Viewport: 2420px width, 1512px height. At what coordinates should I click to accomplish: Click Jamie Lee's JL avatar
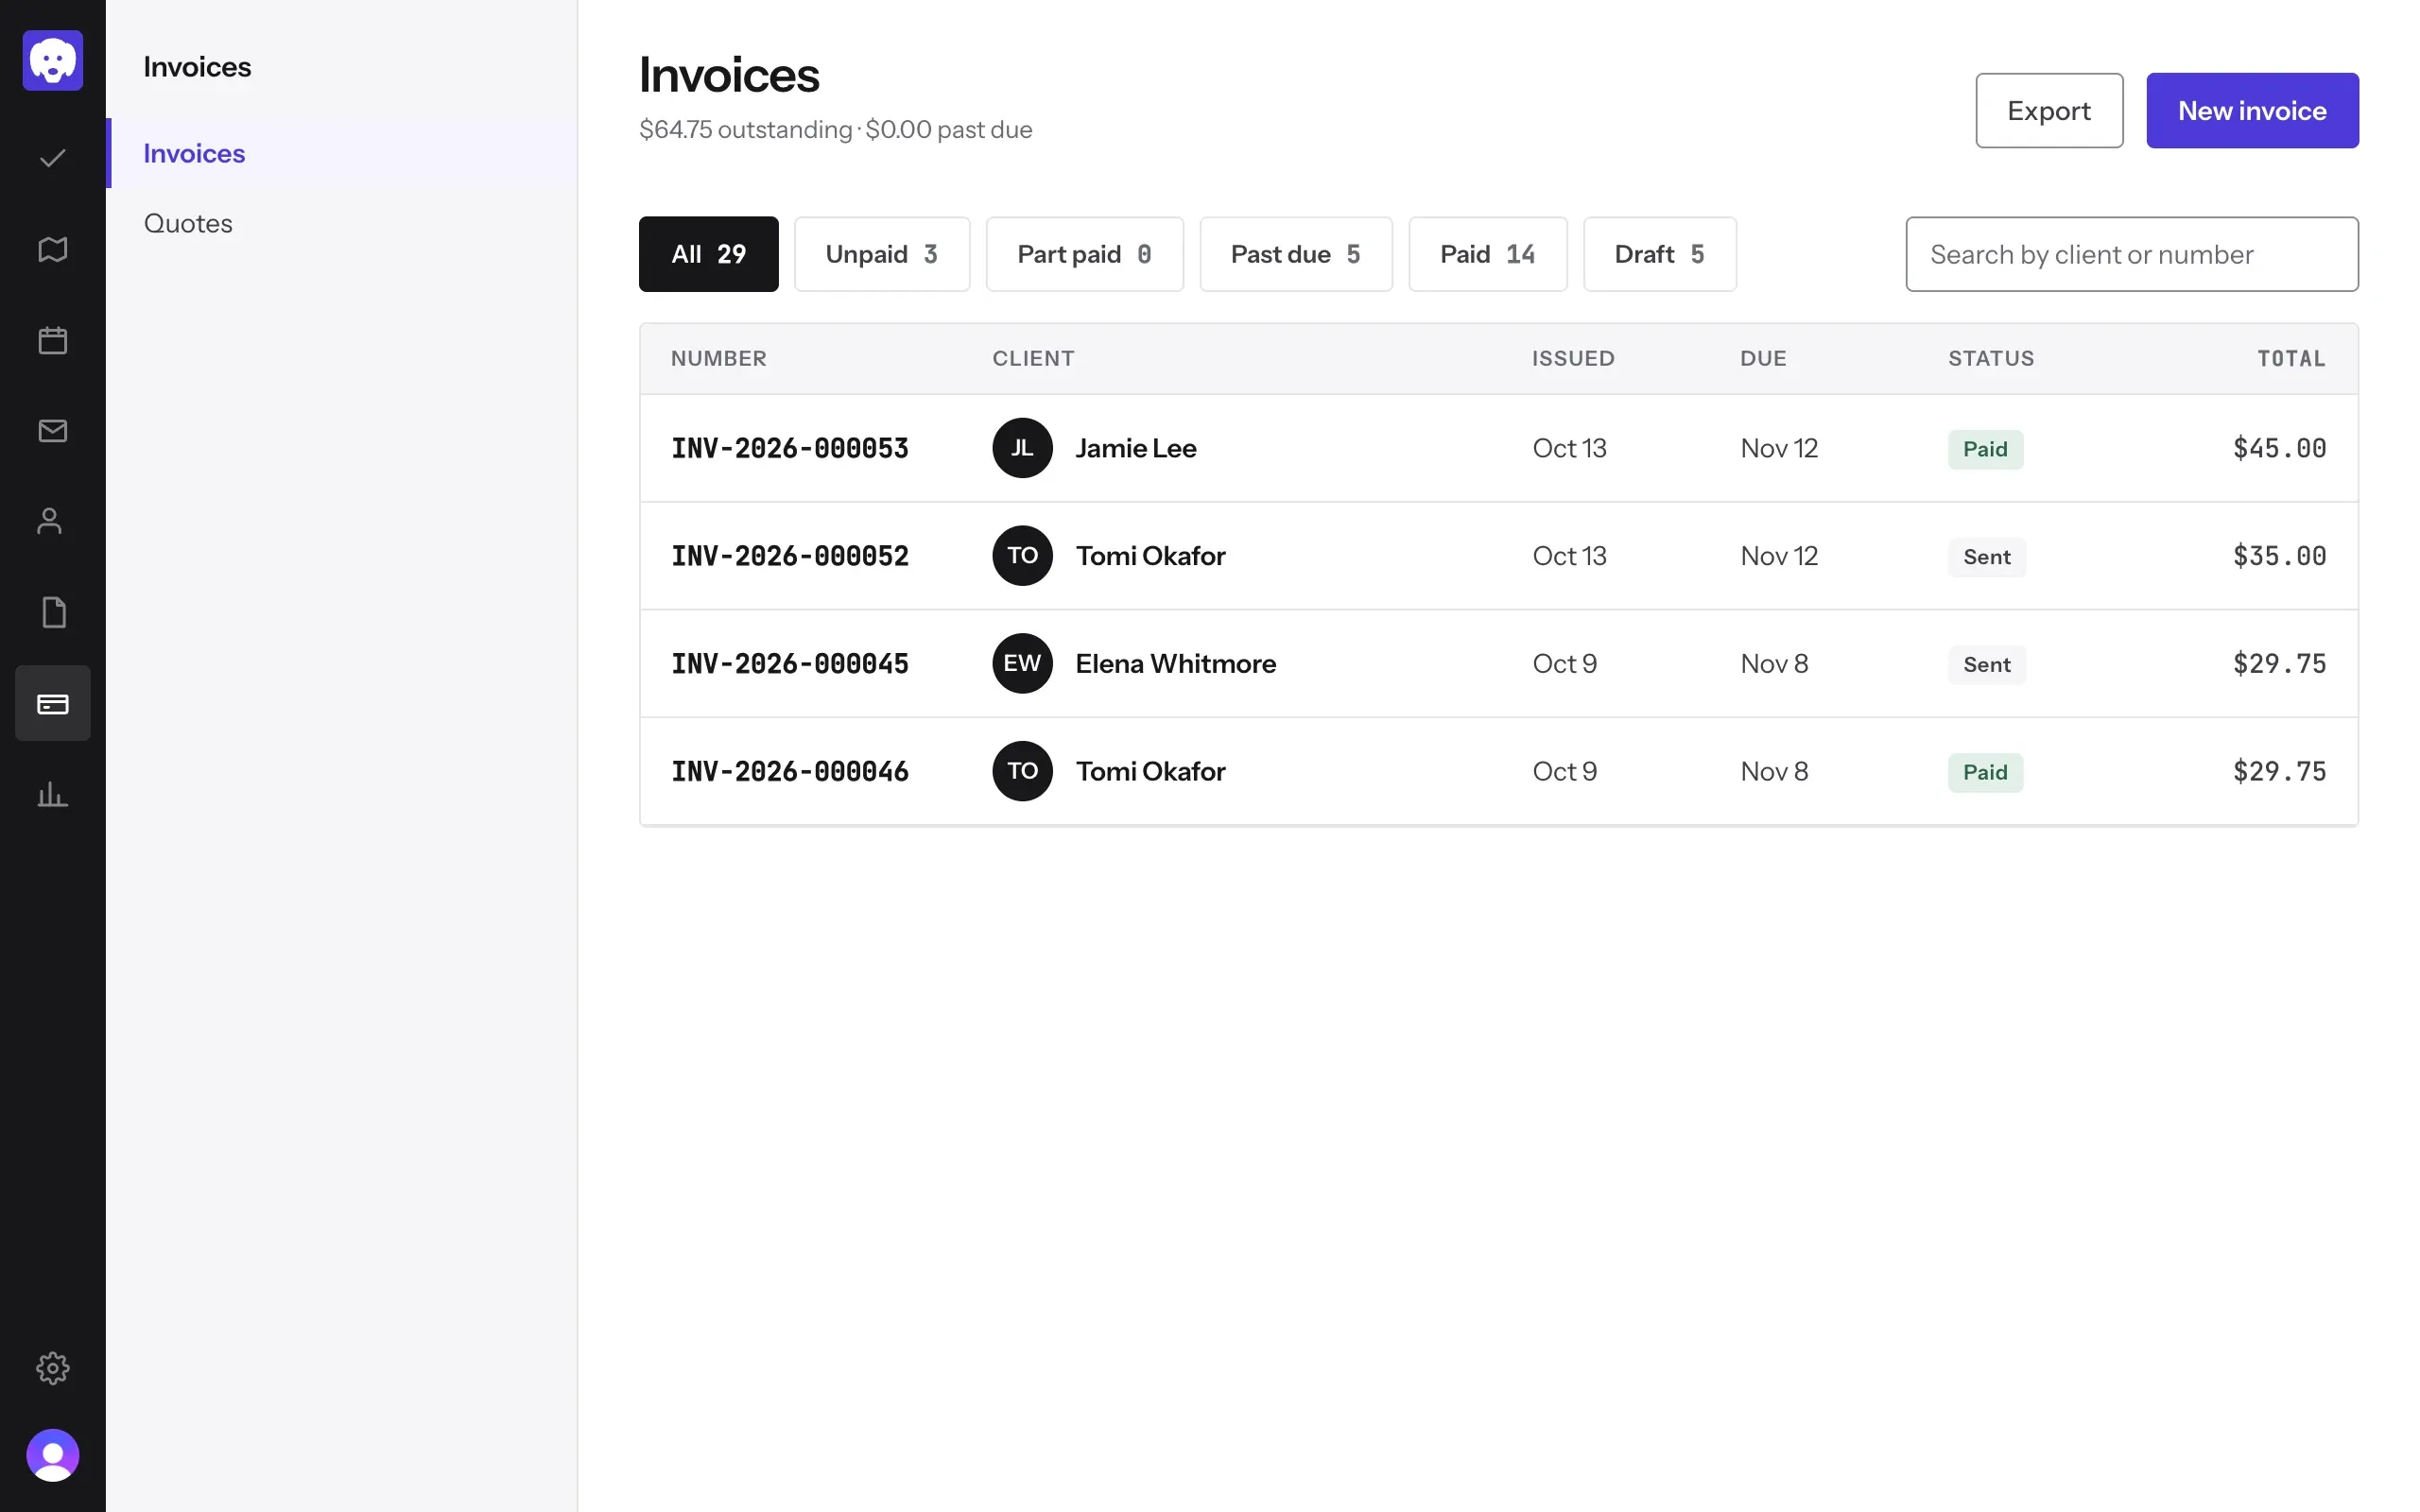click(1022, 448)
